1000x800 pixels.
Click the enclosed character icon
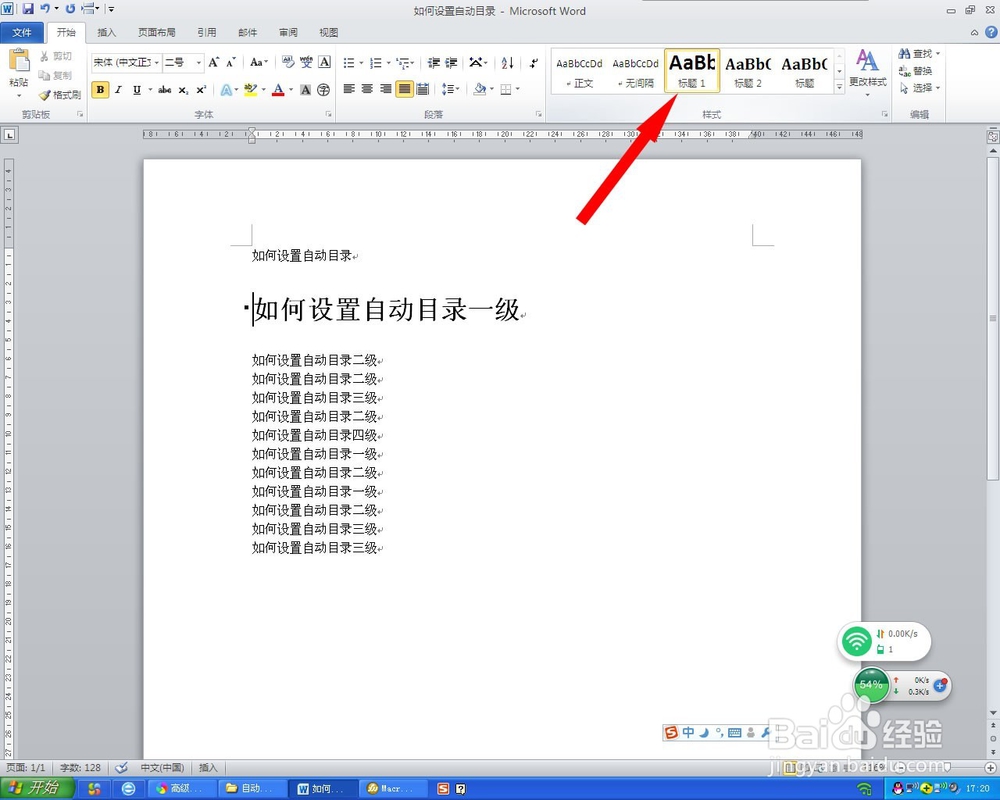tap(323, 90)
